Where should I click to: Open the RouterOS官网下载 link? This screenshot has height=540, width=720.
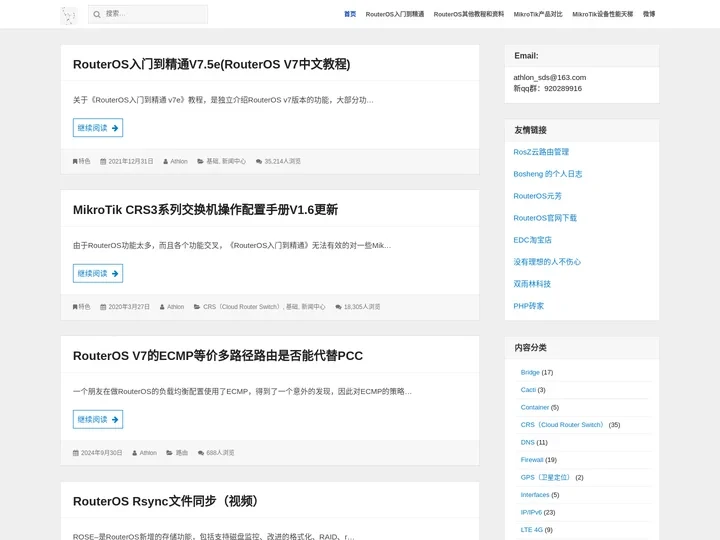[545, 218]
